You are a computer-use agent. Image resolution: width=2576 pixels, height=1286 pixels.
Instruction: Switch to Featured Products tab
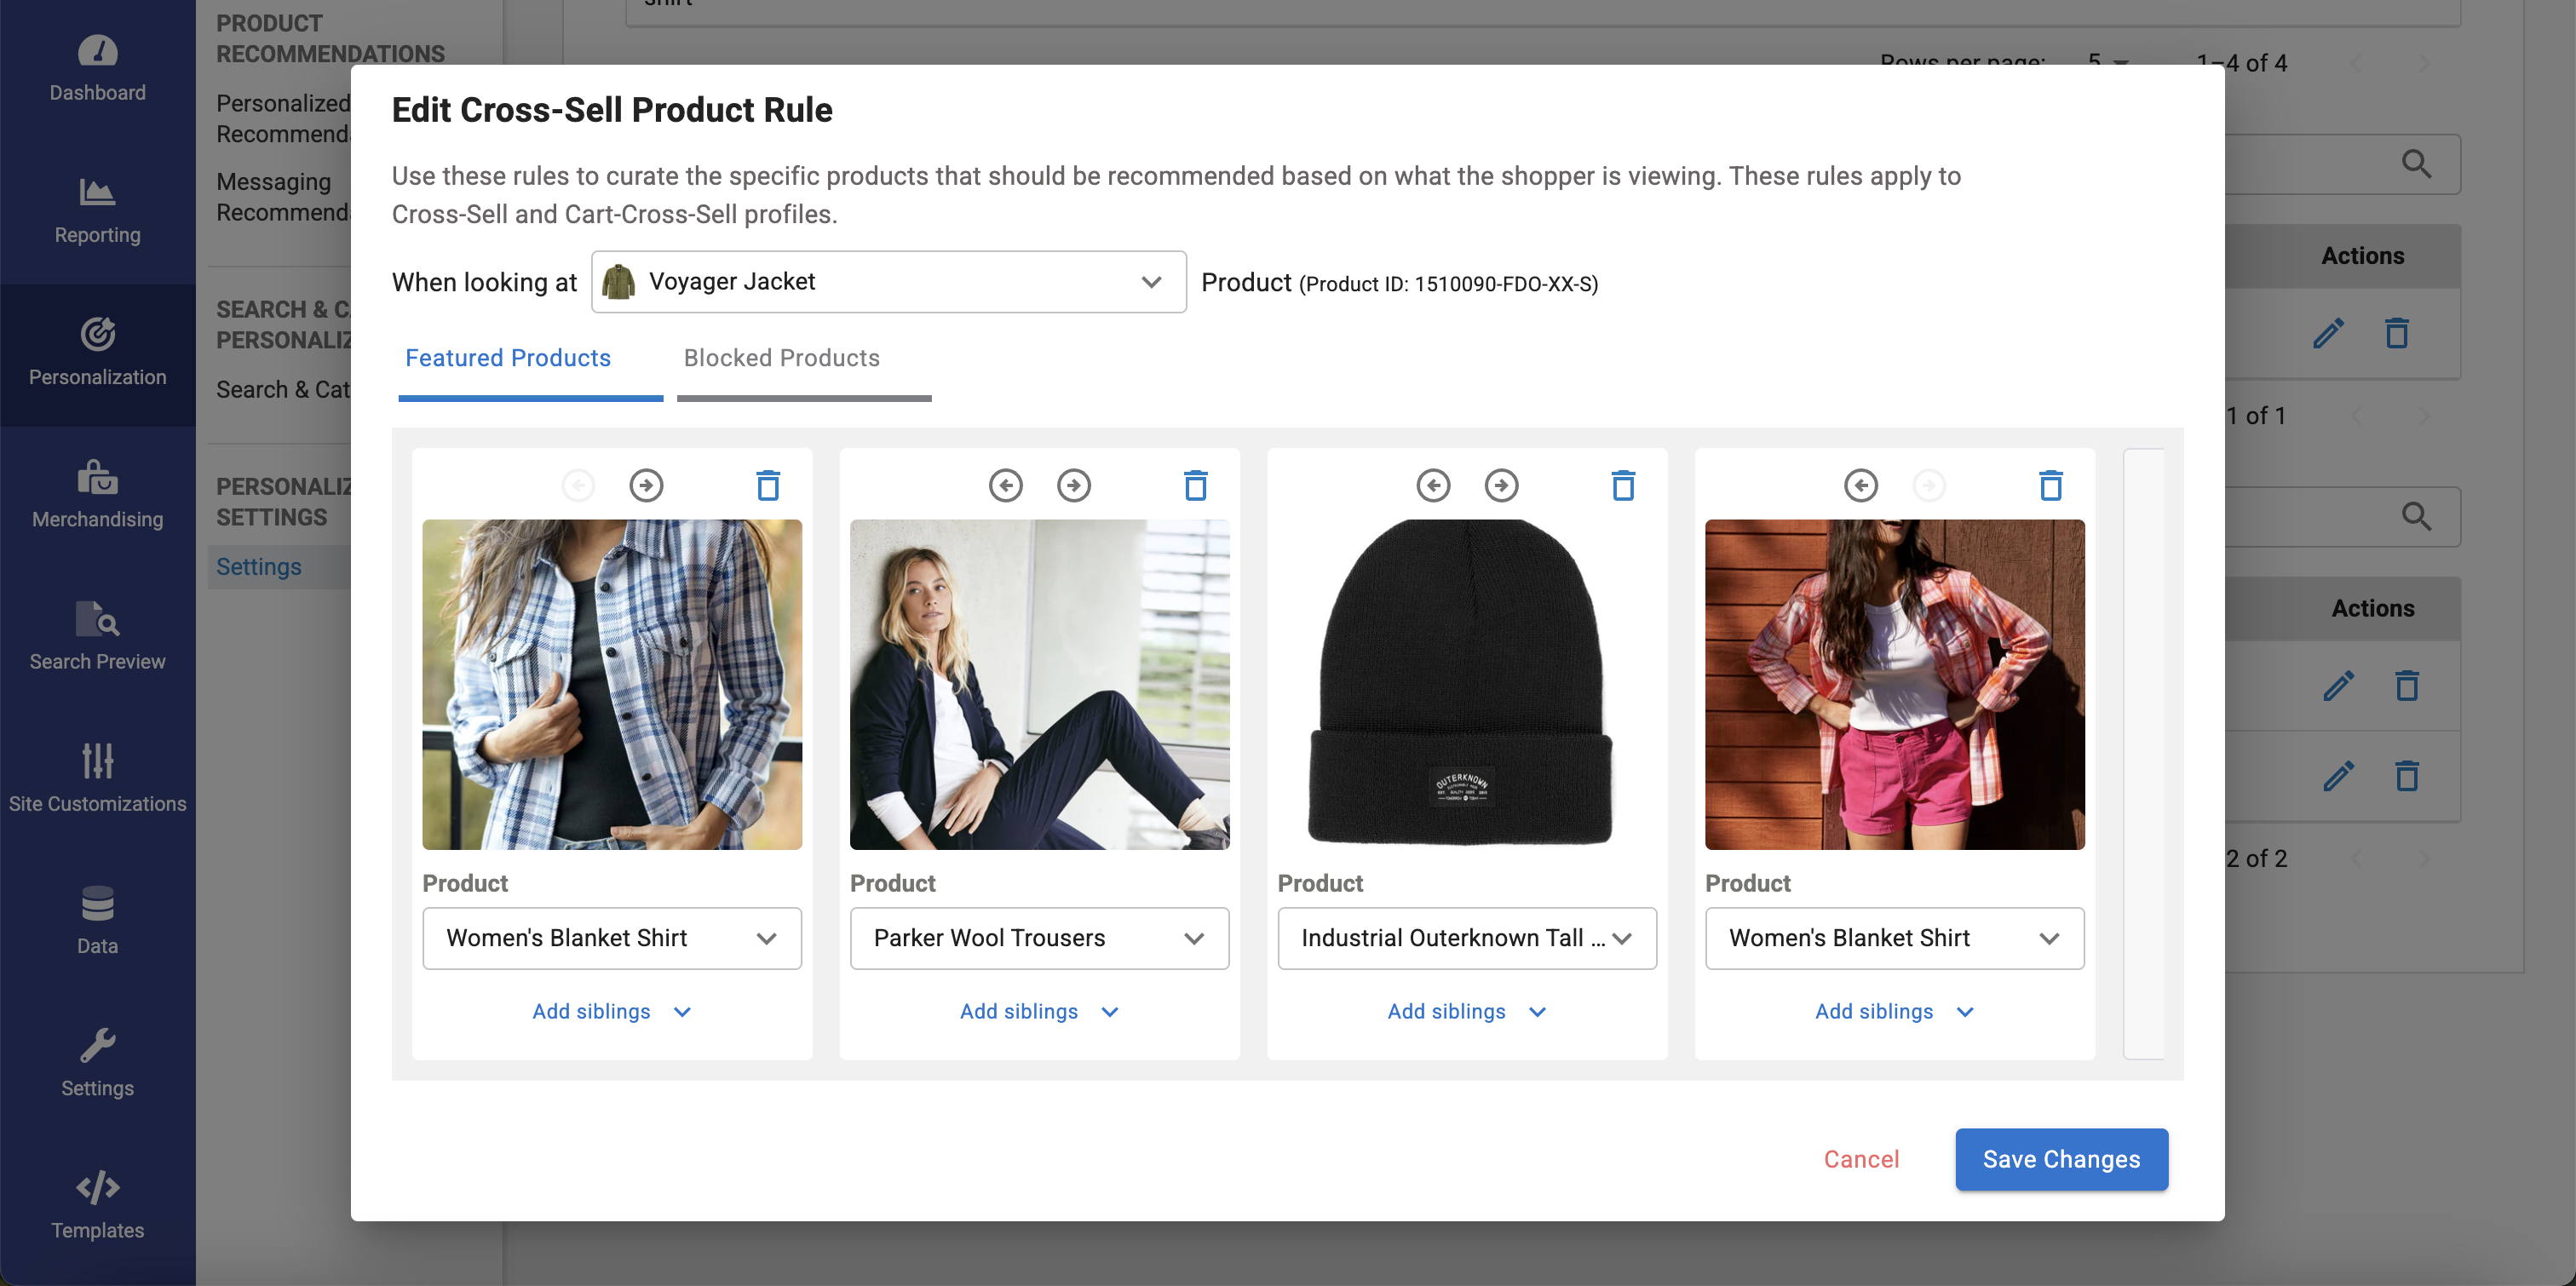tap(530, 360)
